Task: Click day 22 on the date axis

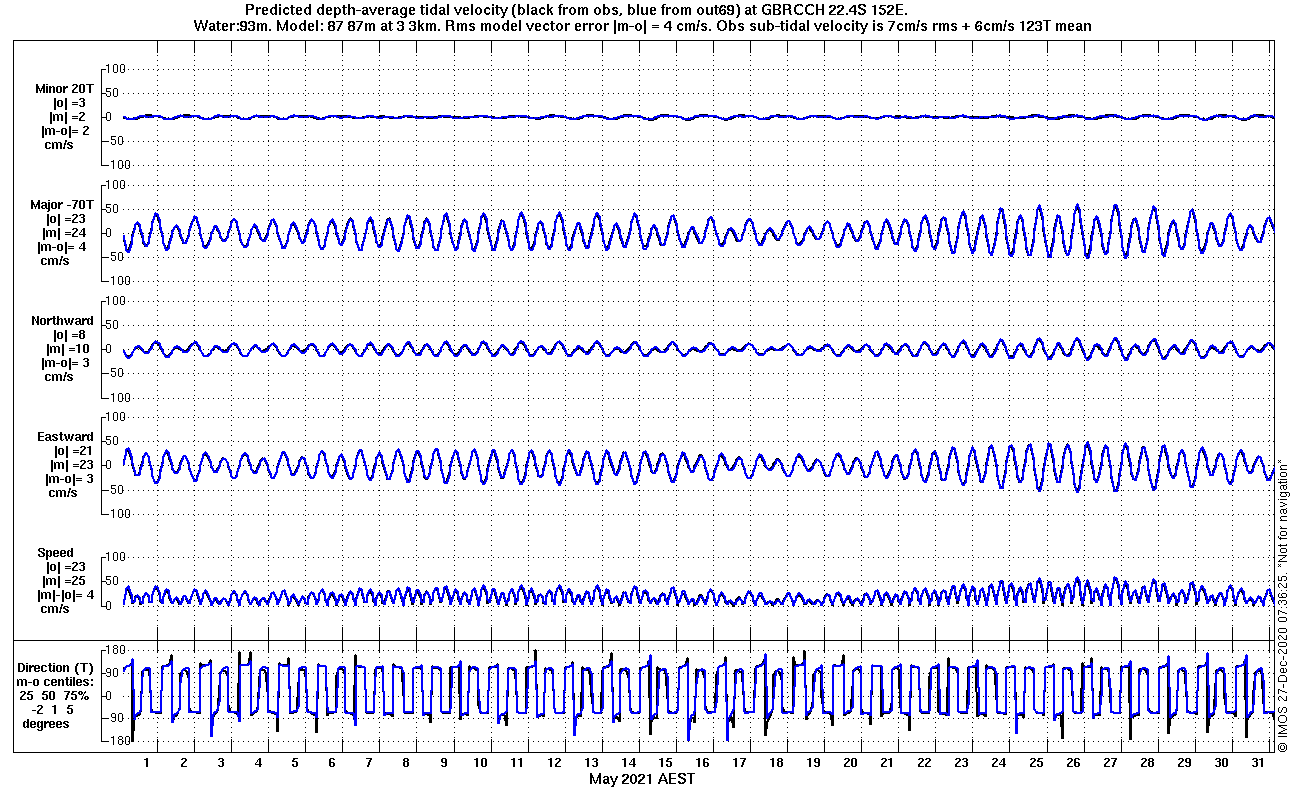Action: click(x=924, y=763)
